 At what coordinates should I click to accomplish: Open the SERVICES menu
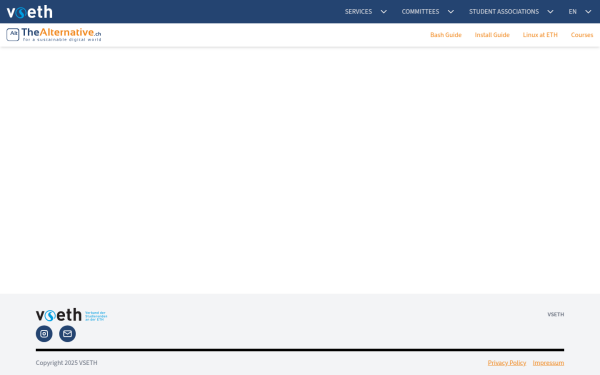(358, 12)
